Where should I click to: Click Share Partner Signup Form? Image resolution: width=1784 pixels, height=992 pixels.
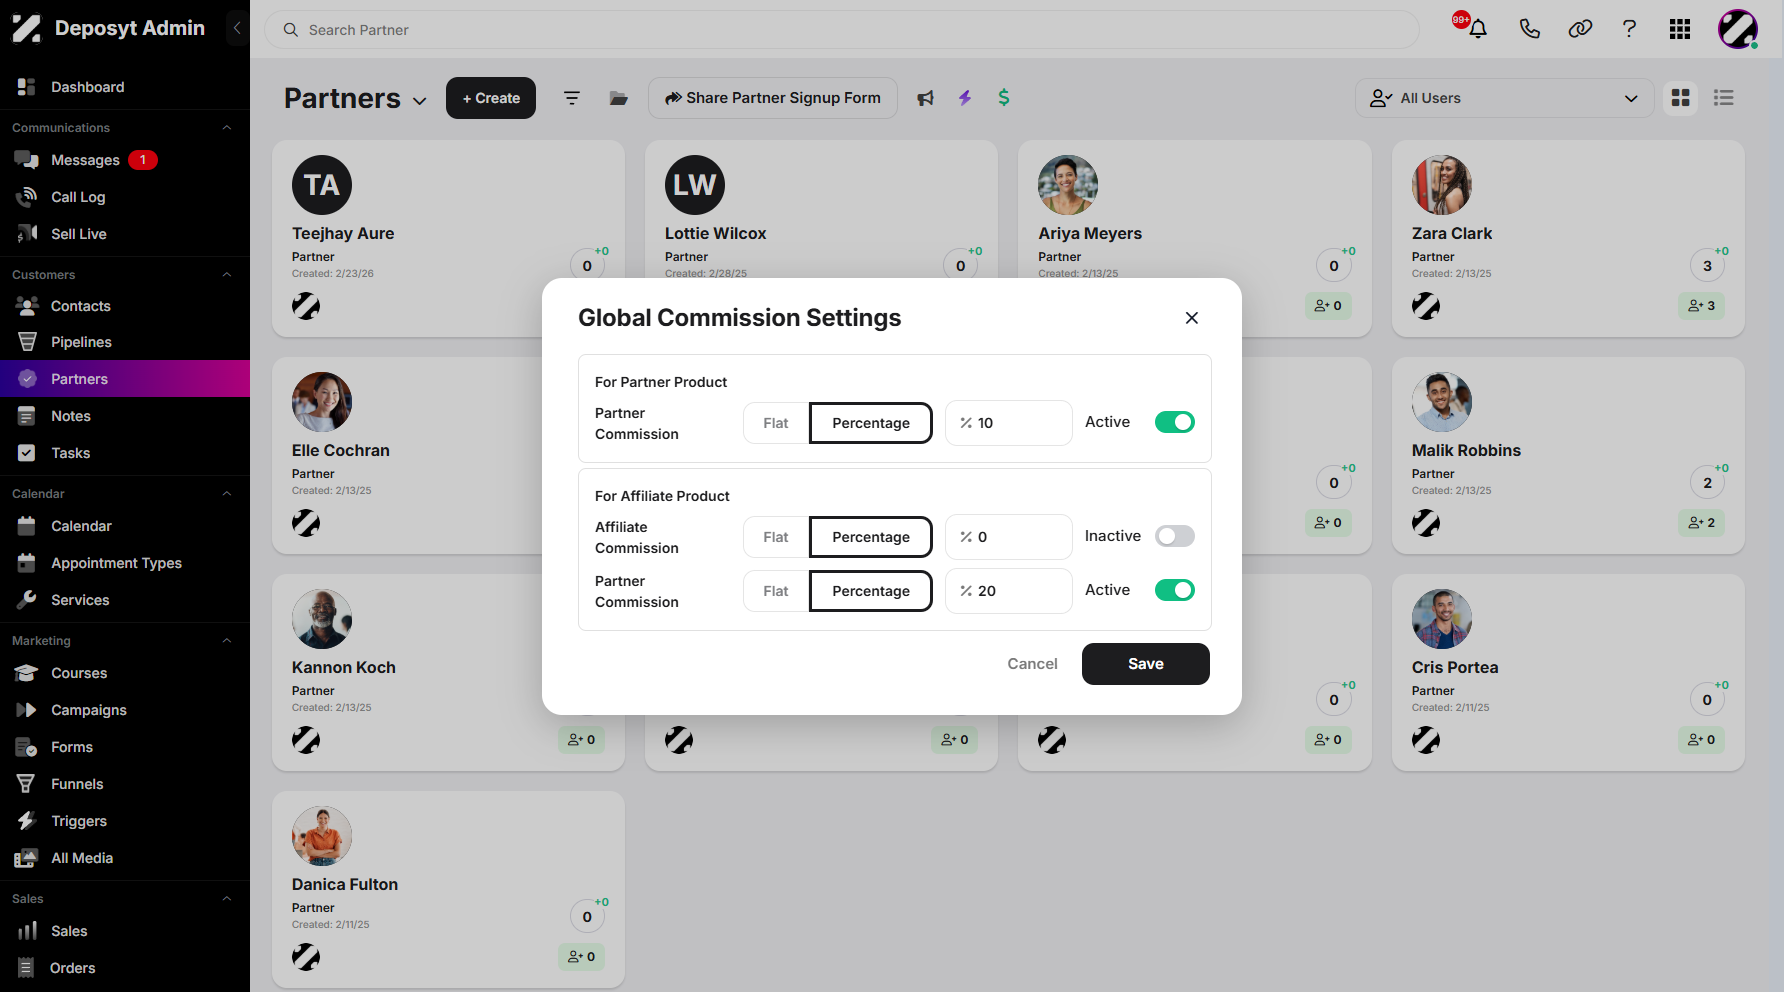773,98
